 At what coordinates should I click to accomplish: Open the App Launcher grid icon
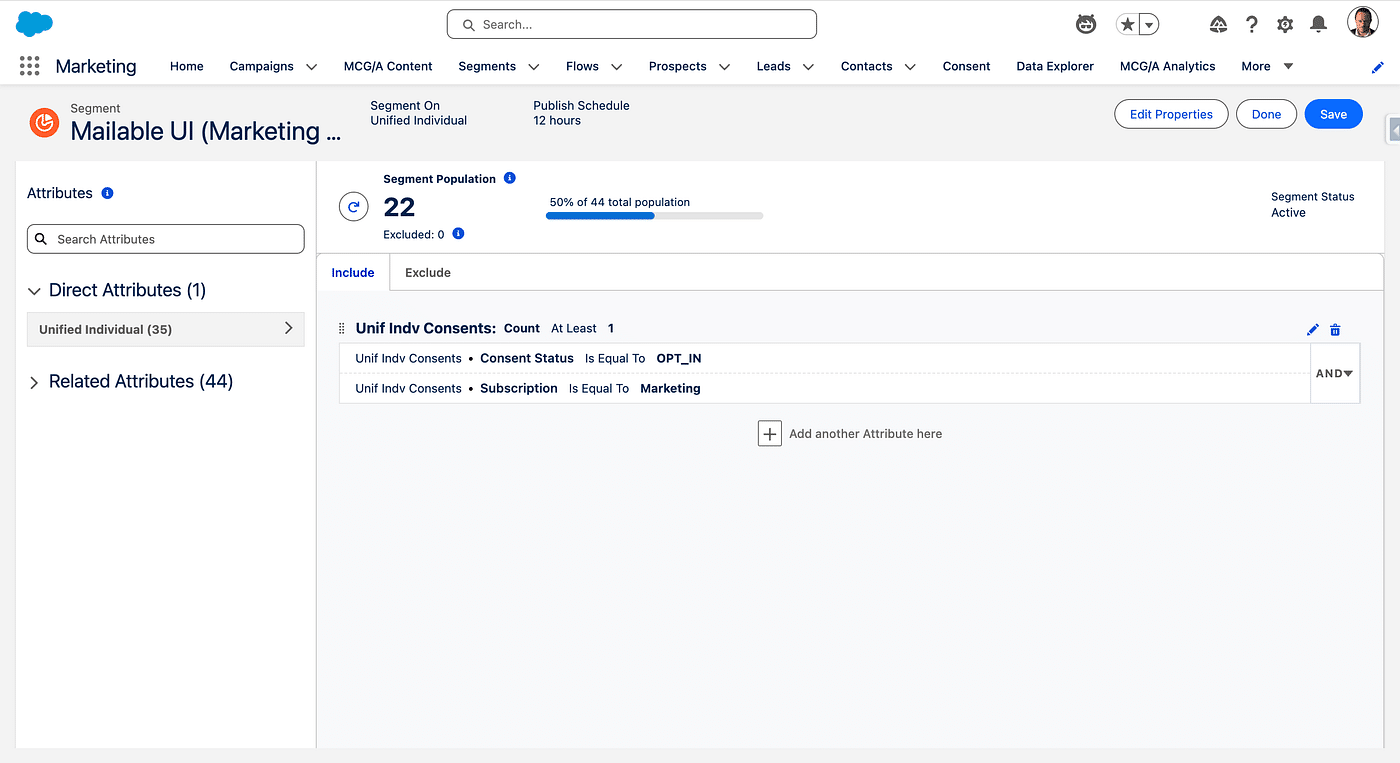tap(29, 66)
